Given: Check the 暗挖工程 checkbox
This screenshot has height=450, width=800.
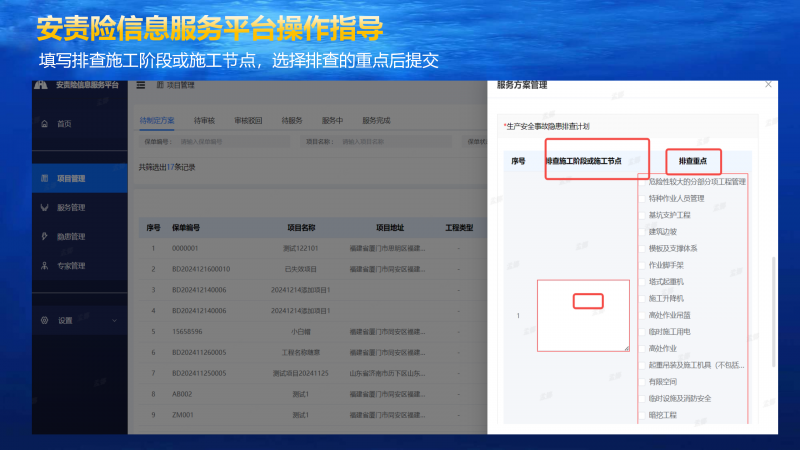Looking at the screenshot, I should point(642,415).
